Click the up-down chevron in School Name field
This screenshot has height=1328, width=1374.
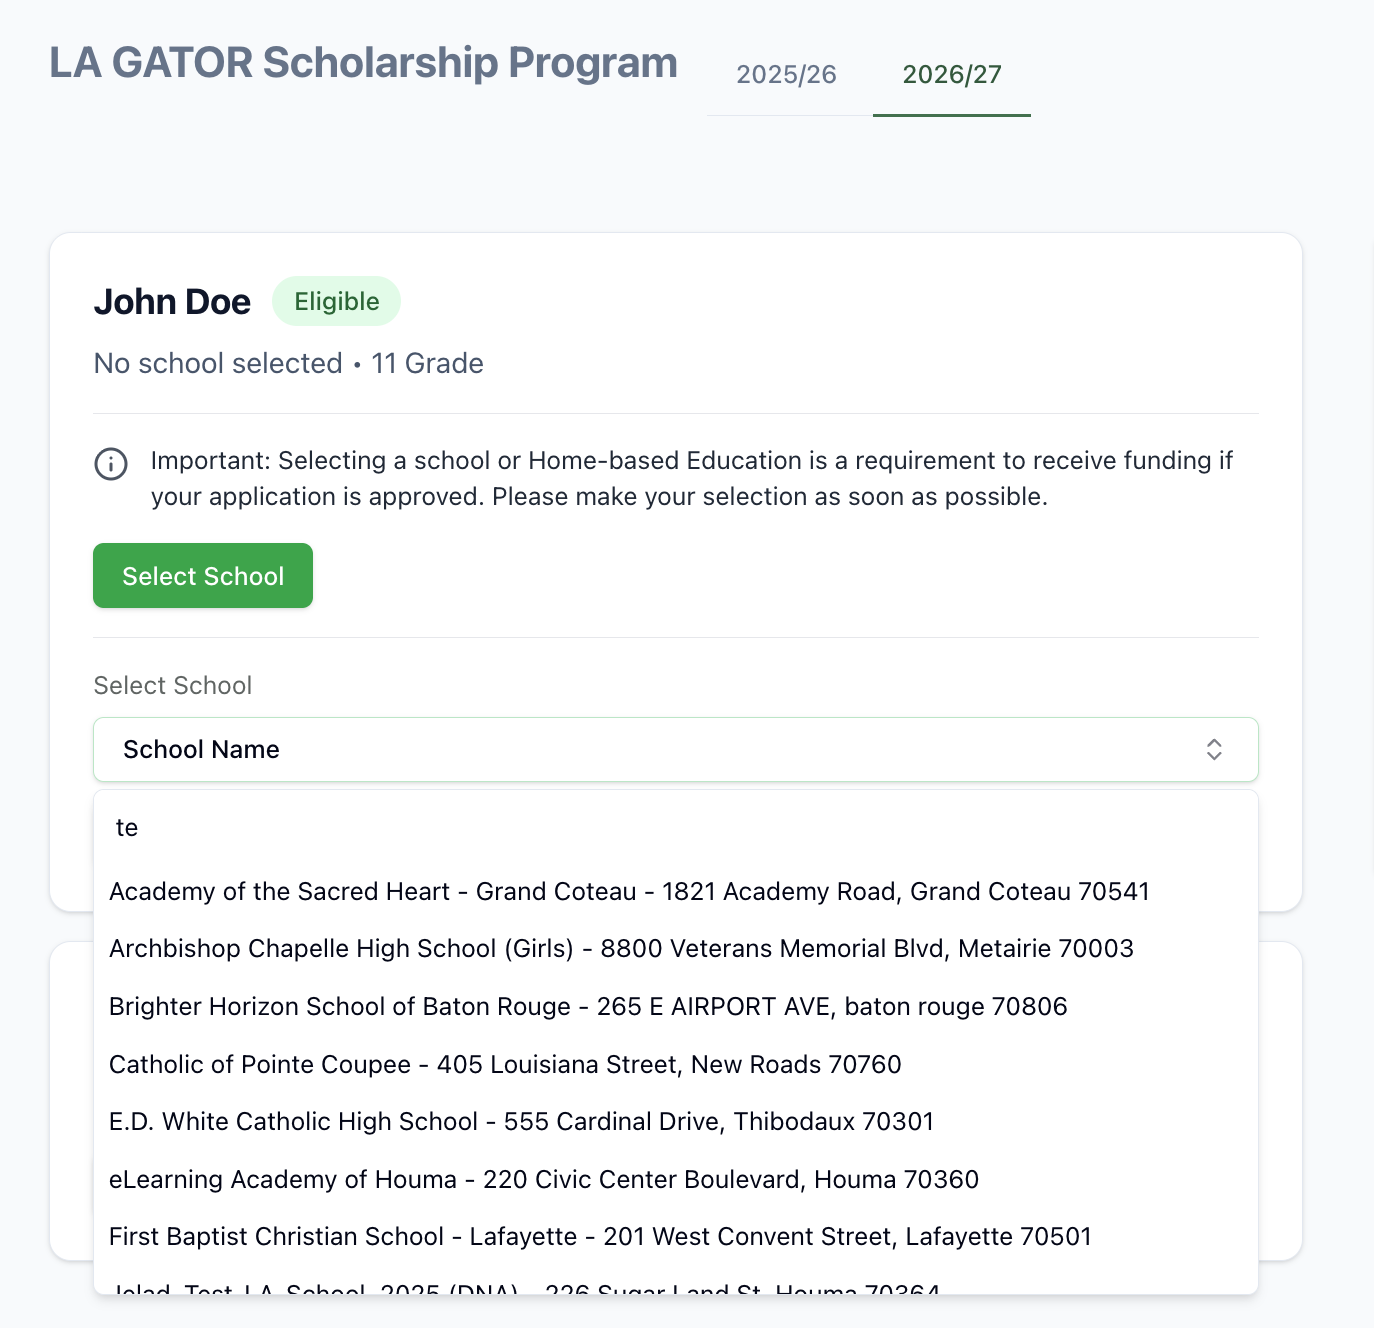pos(1214,750)
